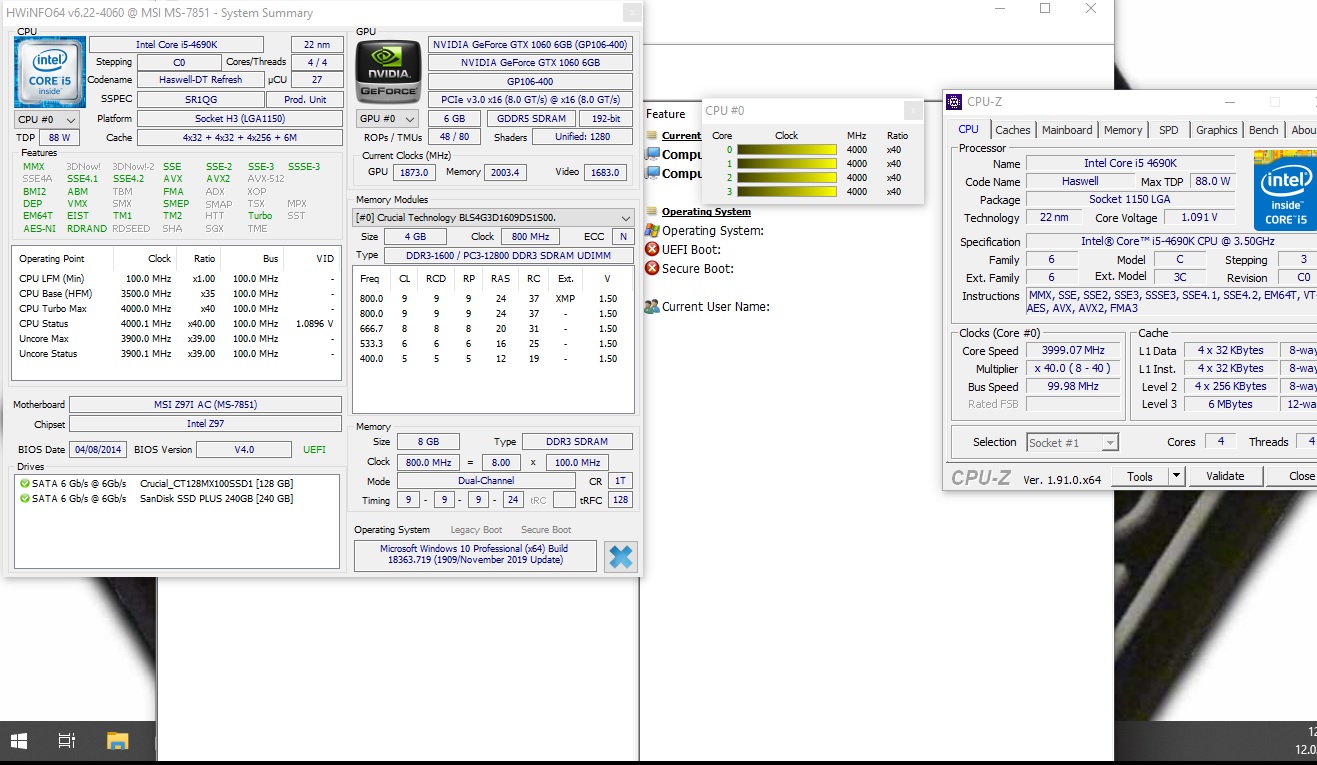This screenshot has width=1317, height=765.
Task: Click the NVIDIA GeForce logo in HWiNFO
Action: (388, 72)
